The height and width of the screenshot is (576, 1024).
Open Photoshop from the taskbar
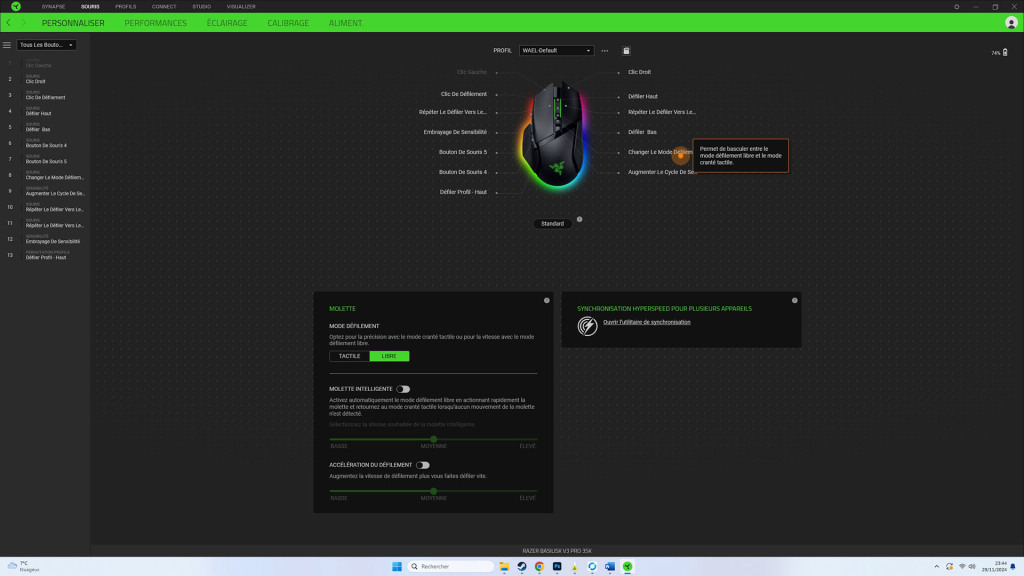tap(557, 566)
